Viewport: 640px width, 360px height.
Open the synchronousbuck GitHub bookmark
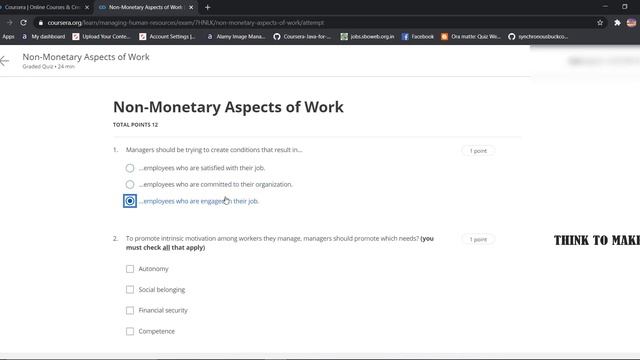click(538, 37)
